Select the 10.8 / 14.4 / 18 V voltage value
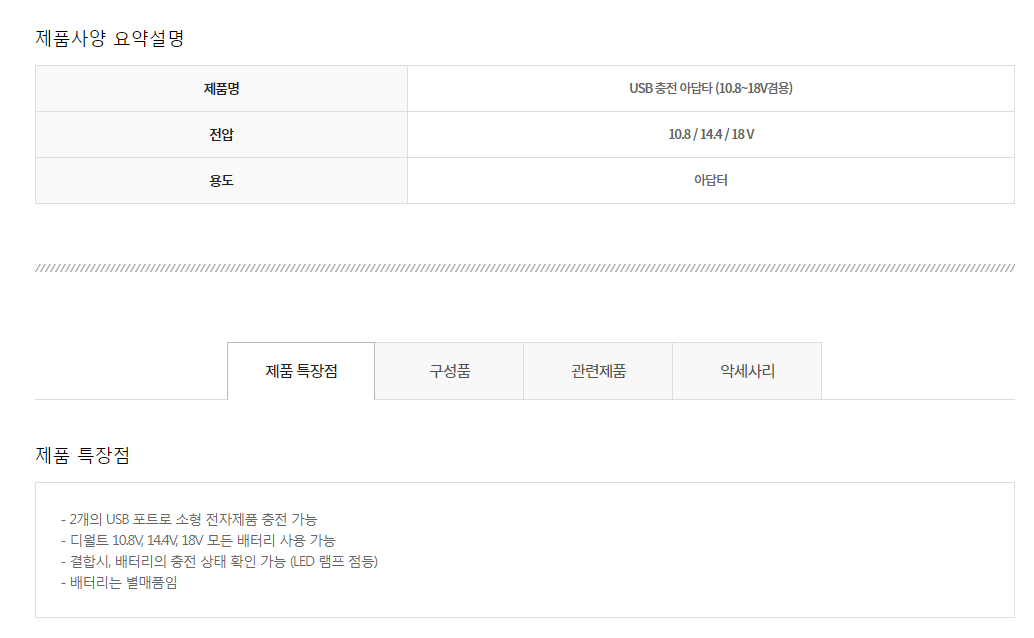The width and height of the screenshot is (1034, 638). click(x=711, y=134)
